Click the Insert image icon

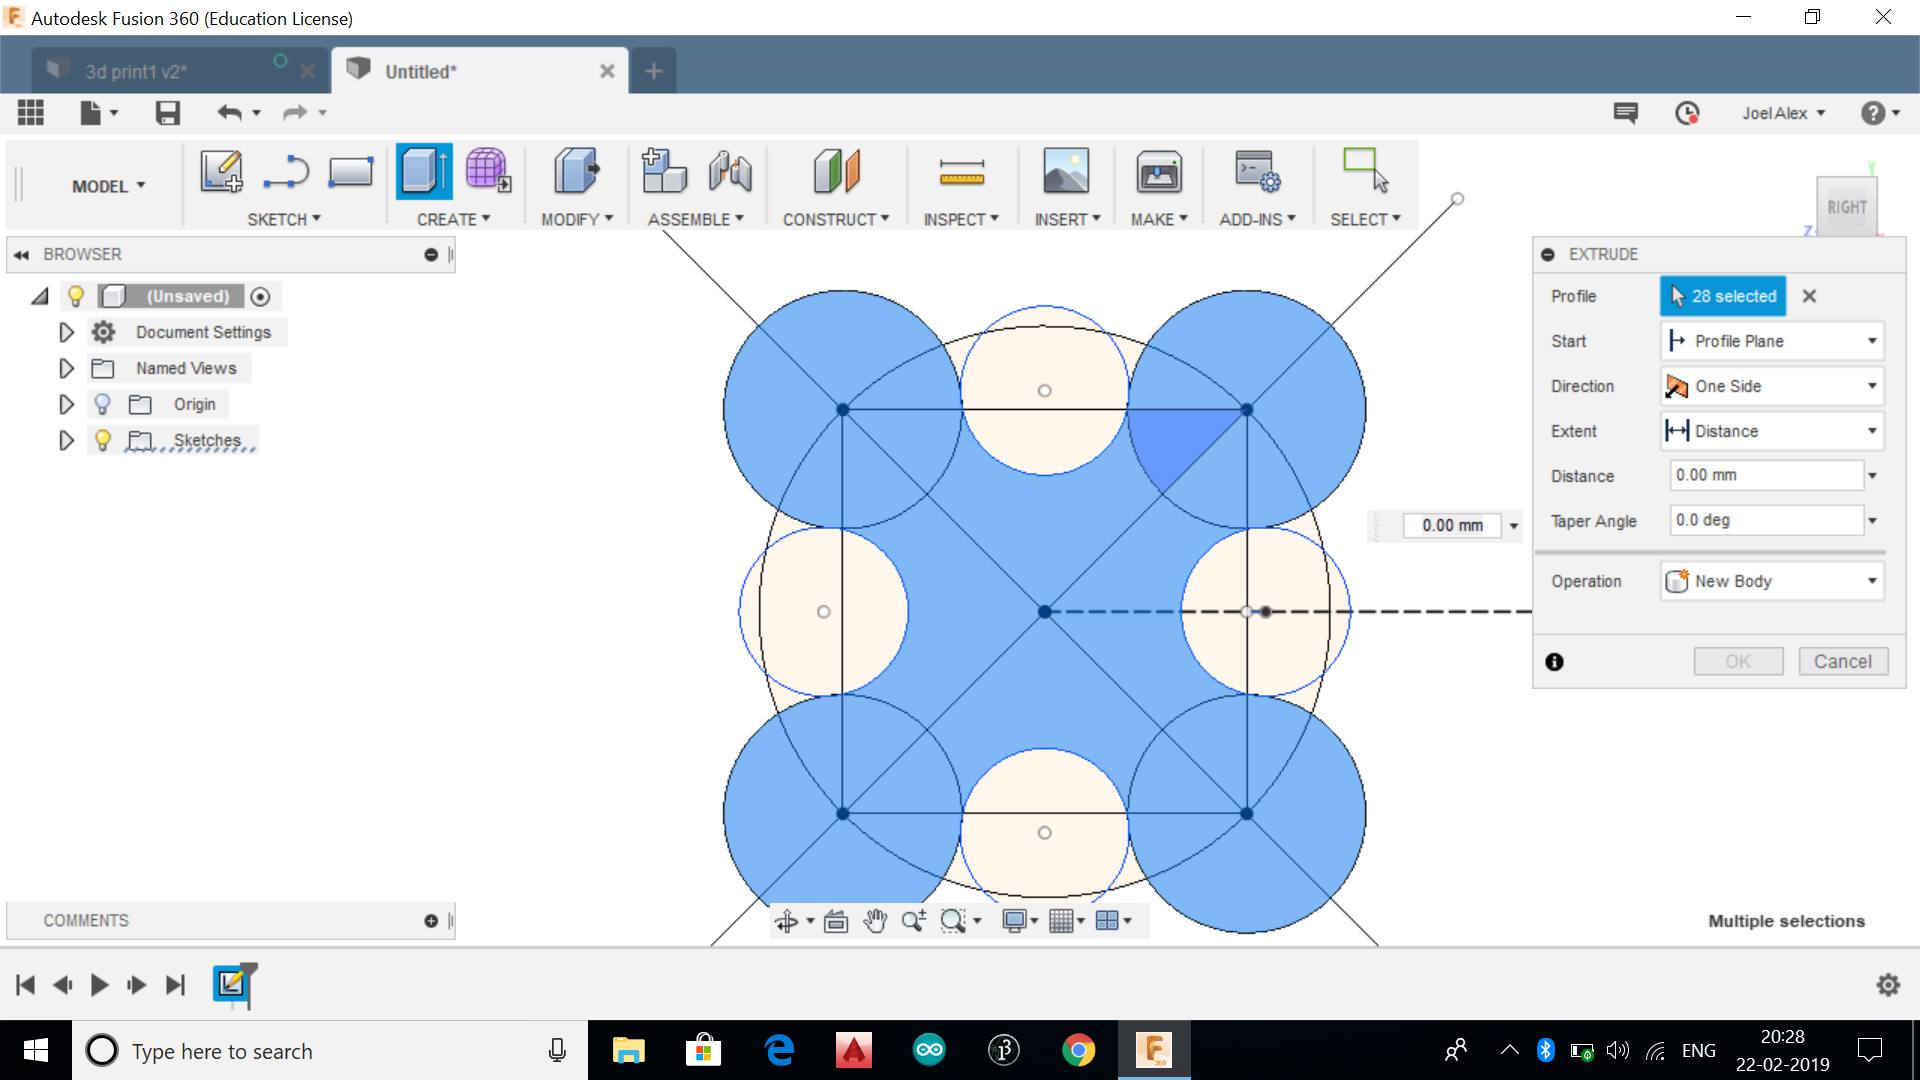(x=1066, y=172)
